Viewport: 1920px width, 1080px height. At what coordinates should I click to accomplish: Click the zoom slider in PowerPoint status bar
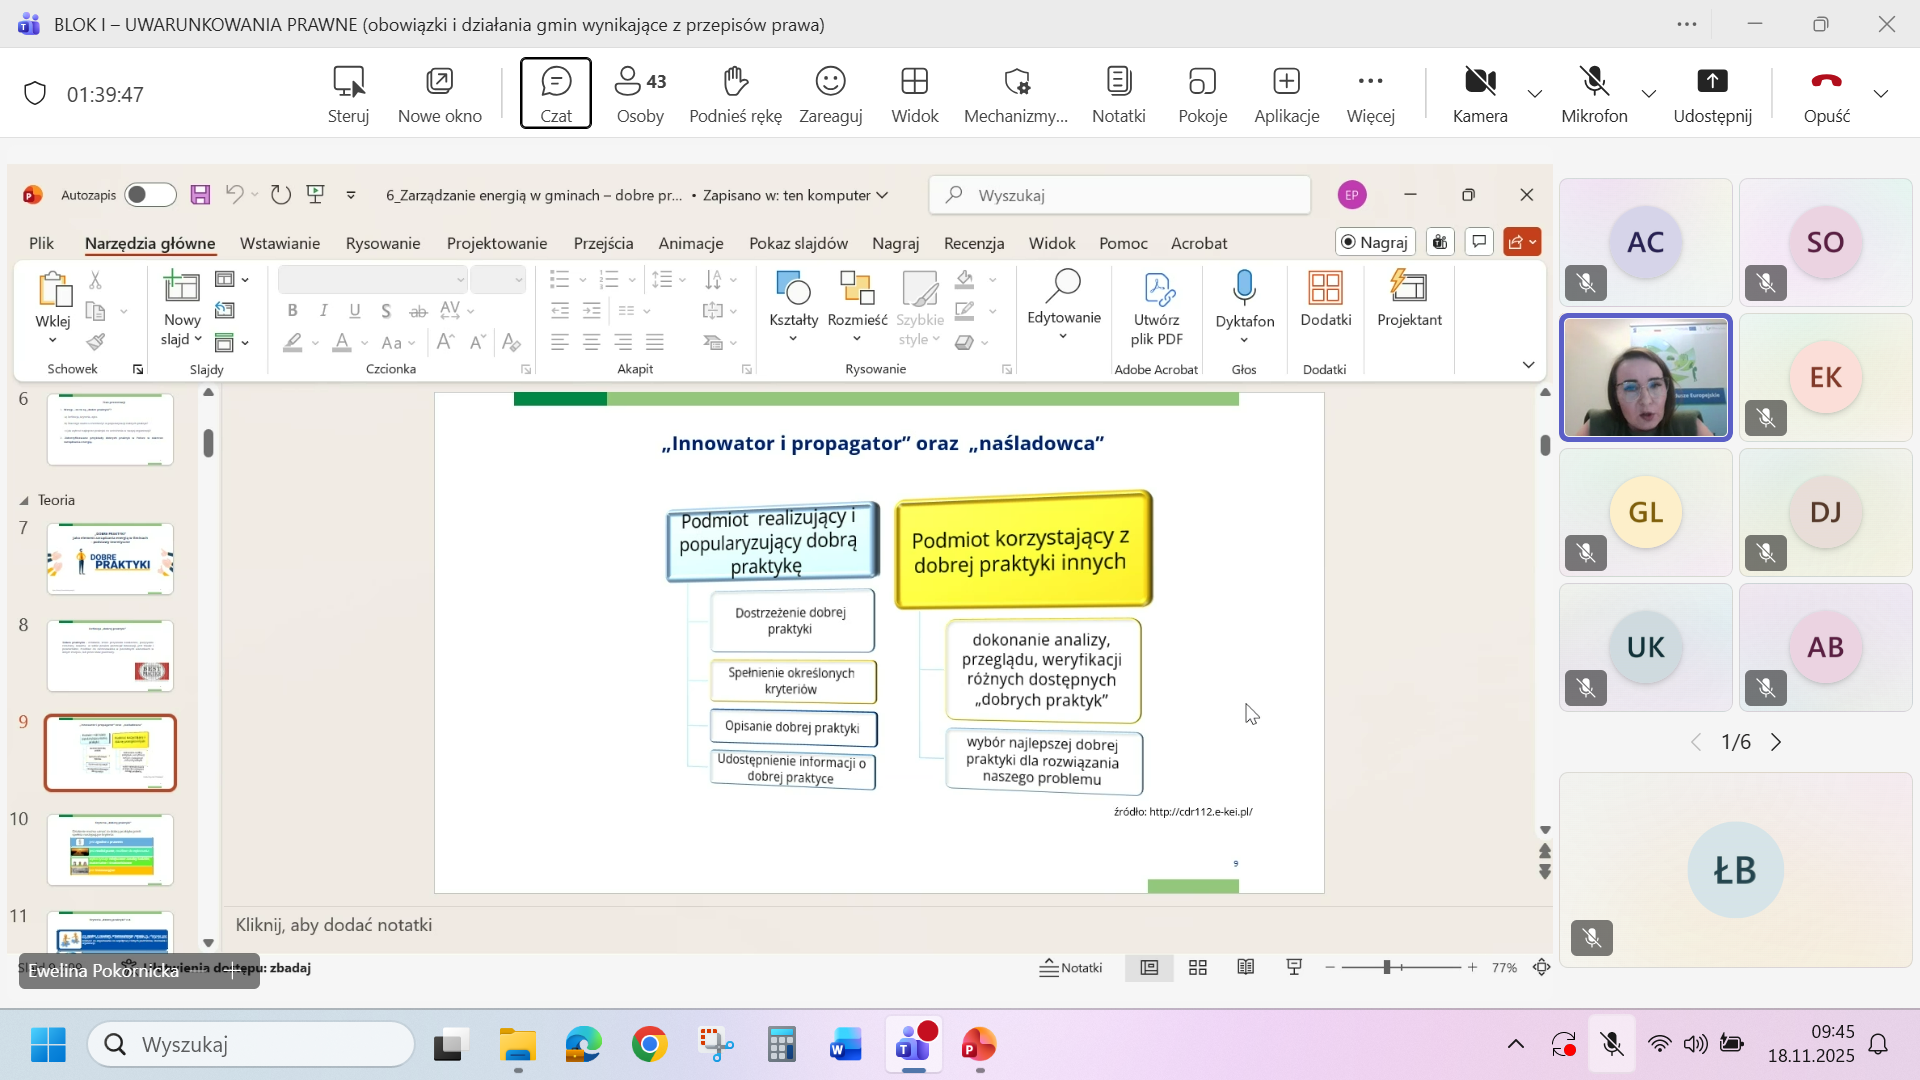click(x=1387, y=967)
